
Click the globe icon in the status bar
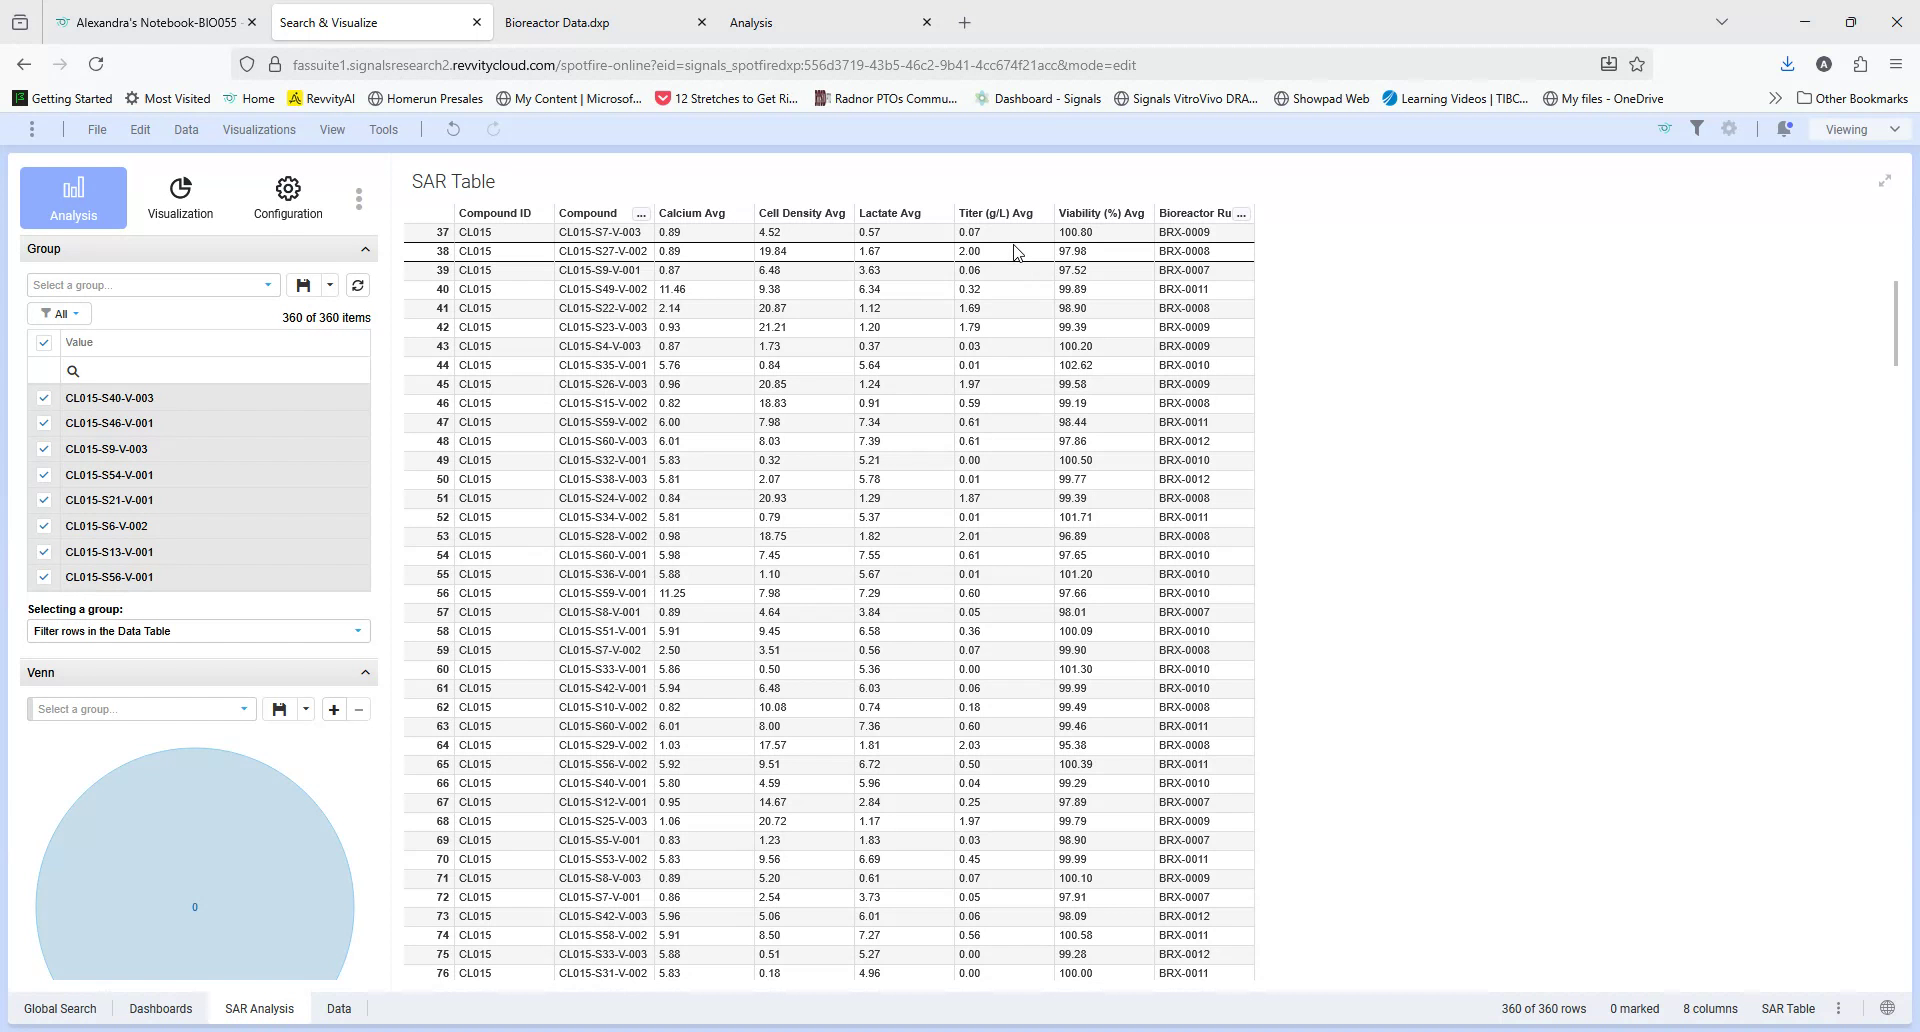tap(1887, 1008)
